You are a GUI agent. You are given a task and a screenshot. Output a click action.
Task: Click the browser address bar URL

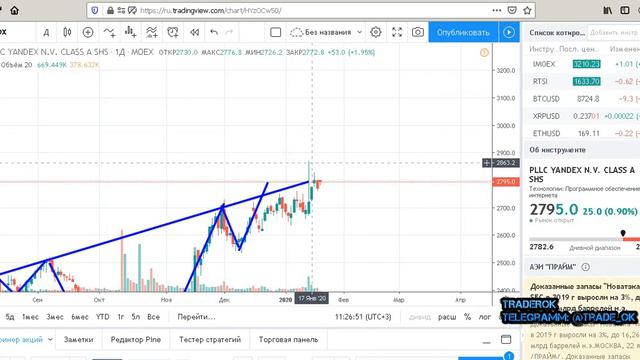click(211, 10)
